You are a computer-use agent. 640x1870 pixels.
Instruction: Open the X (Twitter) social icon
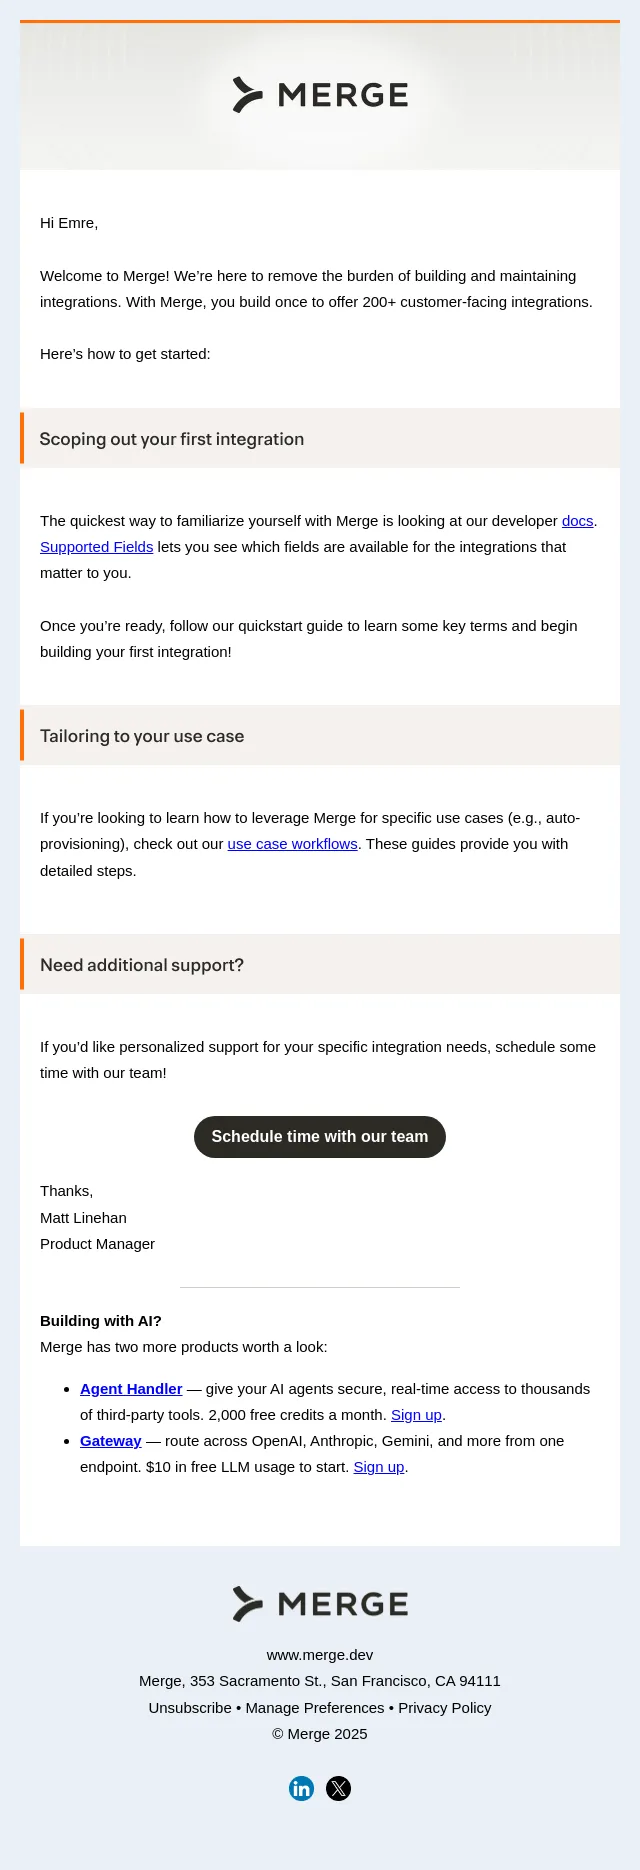[339, 1788]
